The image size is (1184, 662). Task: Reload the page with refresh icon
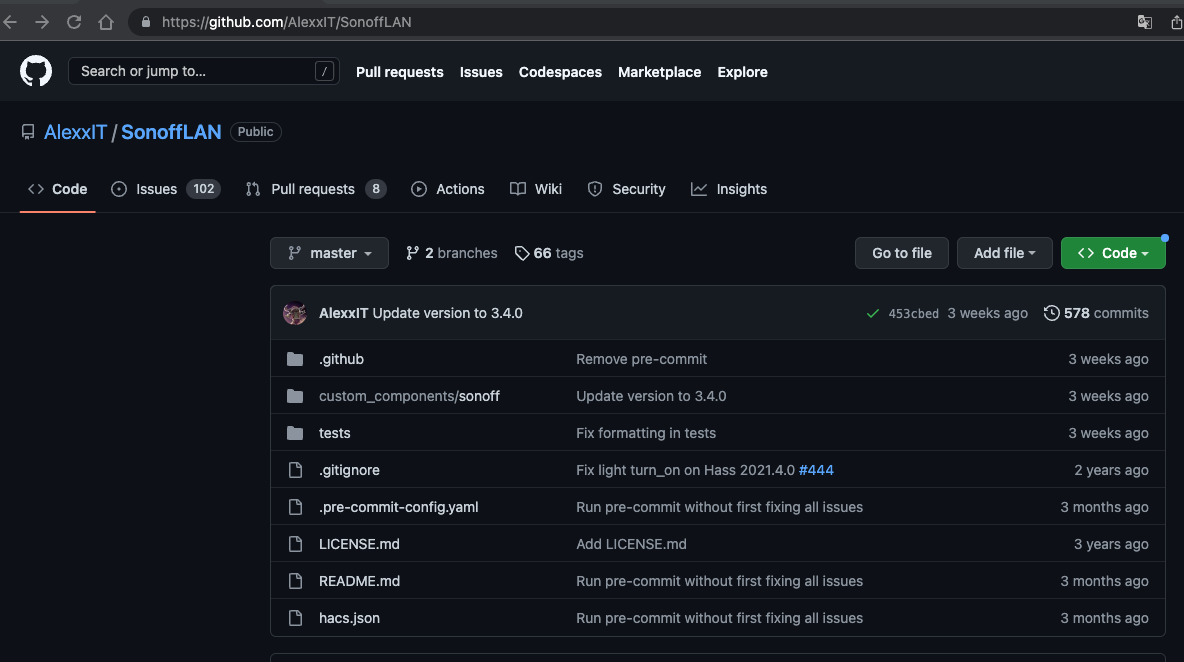[x=74, y=23]
